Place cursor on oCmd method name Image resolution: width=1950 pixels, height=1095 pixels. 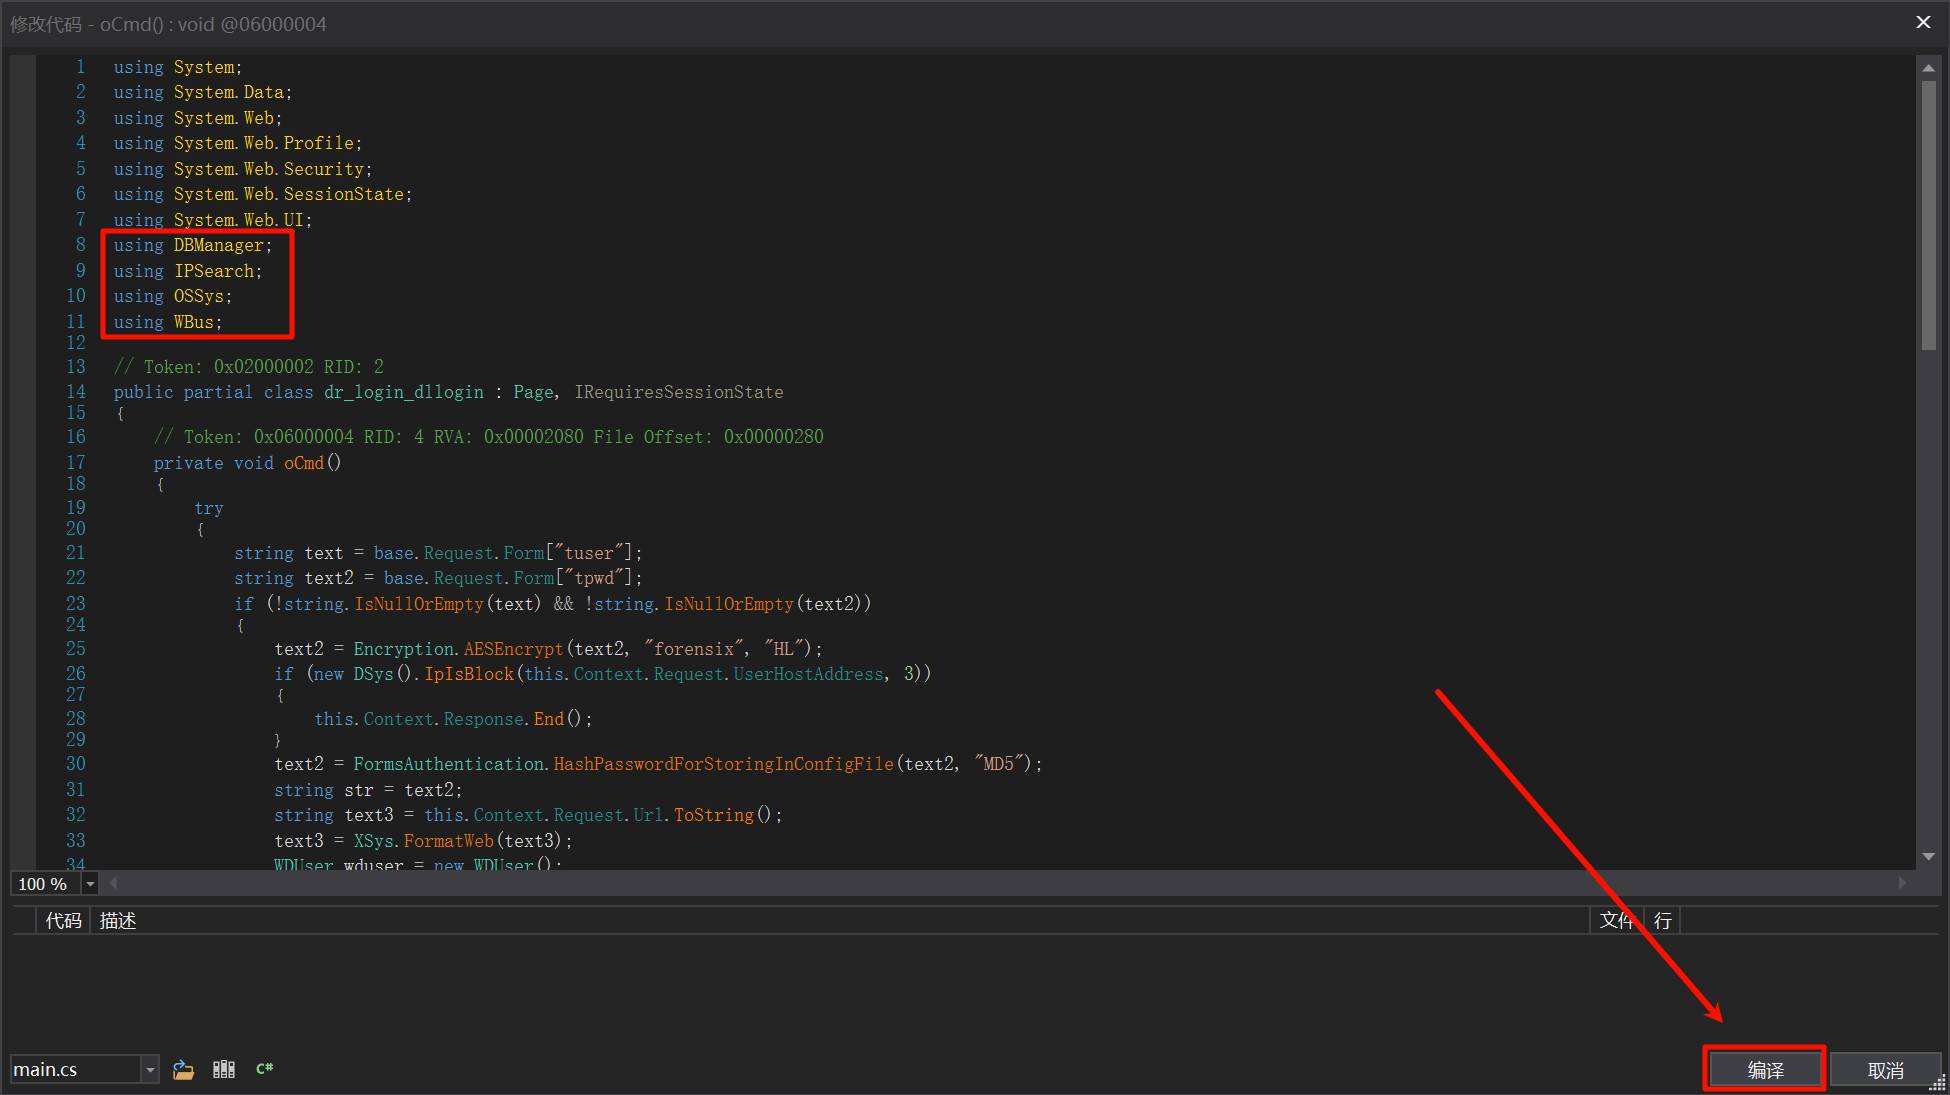click(x=304, y=463)
